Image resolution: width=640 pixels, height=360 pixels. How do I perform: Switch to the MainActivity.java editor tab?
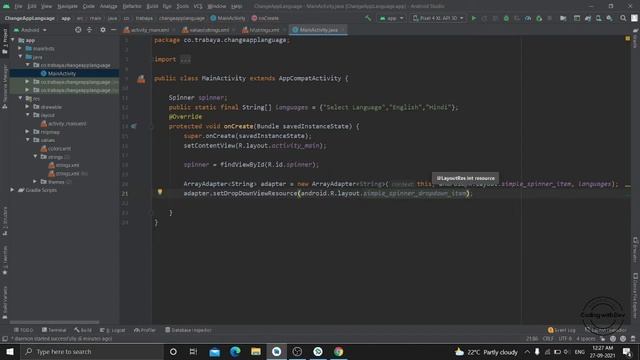318,30
